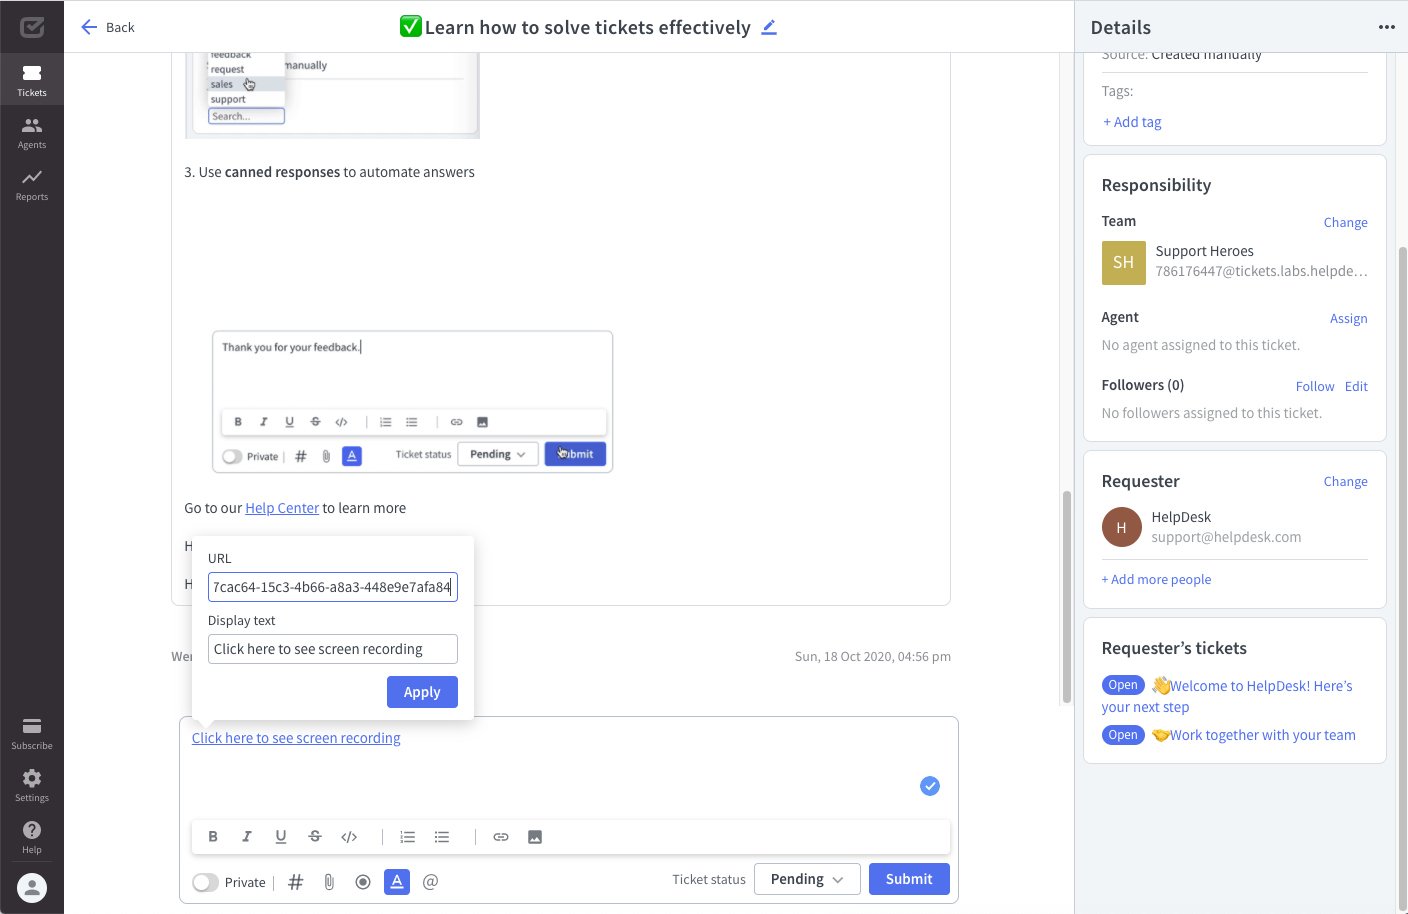Open the Details more options menu
This screenshot has width=1408, height=914.
pos(1386,27)
